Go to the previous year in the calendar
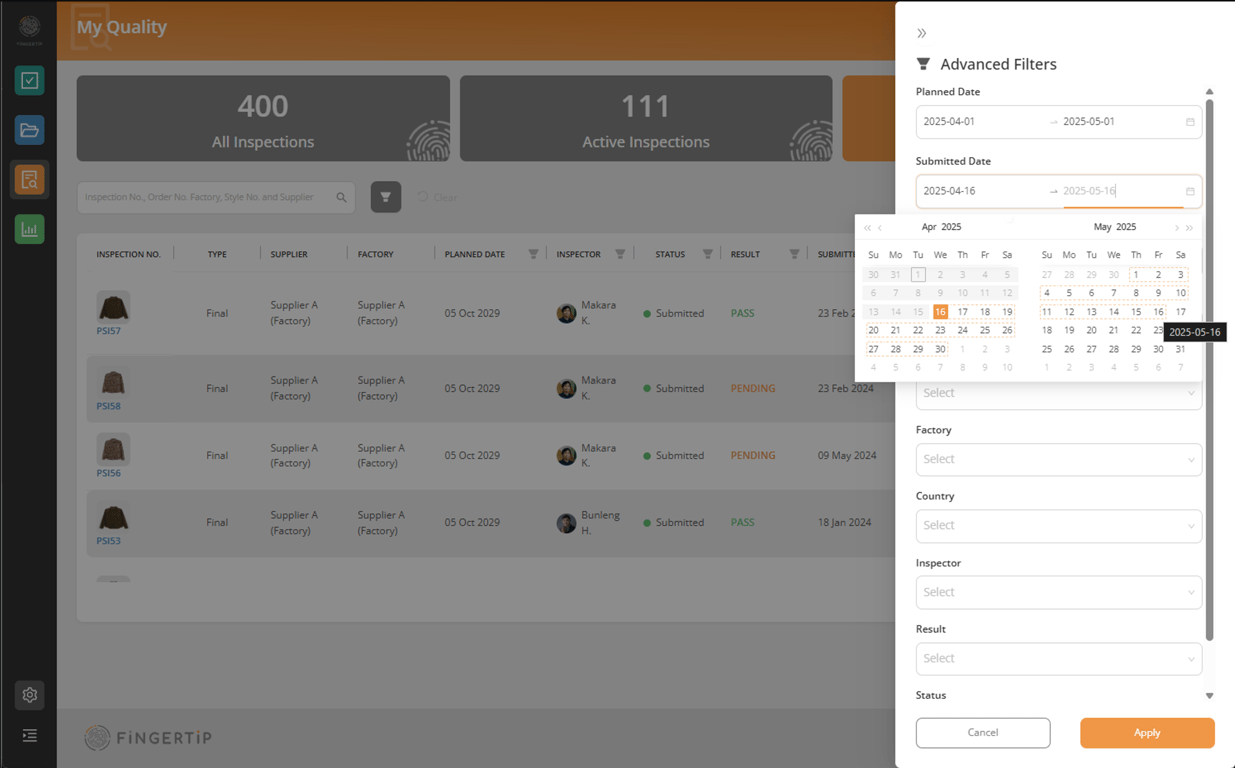The image size is (1235, 768). click(867, 228)
